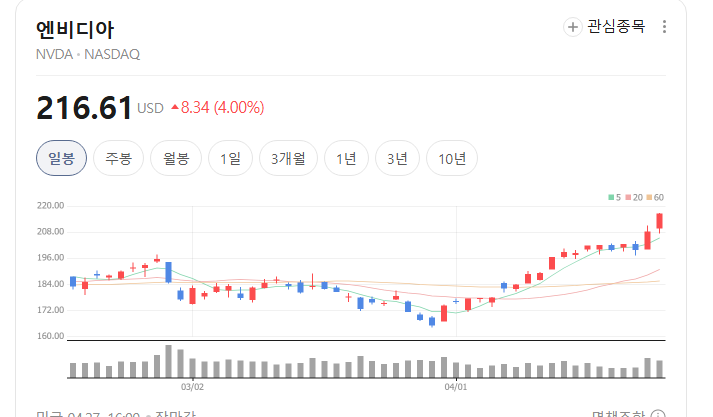Image resolution: width=713 pixels, height=417 pixels.
Task: Add NVIDIA to watchlist with plus icon
Action: point(572,27)
